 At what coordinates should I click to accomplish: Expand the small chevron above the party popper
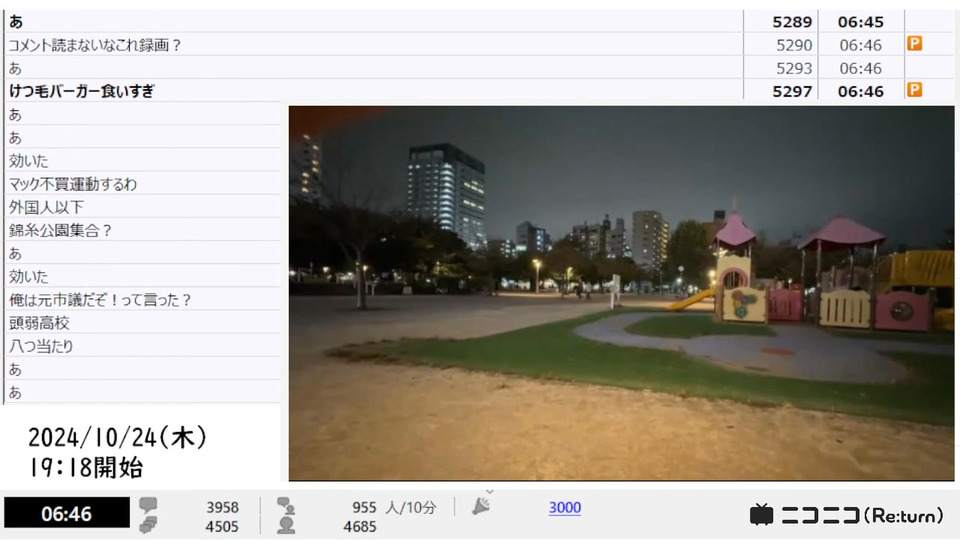(489, 492)
